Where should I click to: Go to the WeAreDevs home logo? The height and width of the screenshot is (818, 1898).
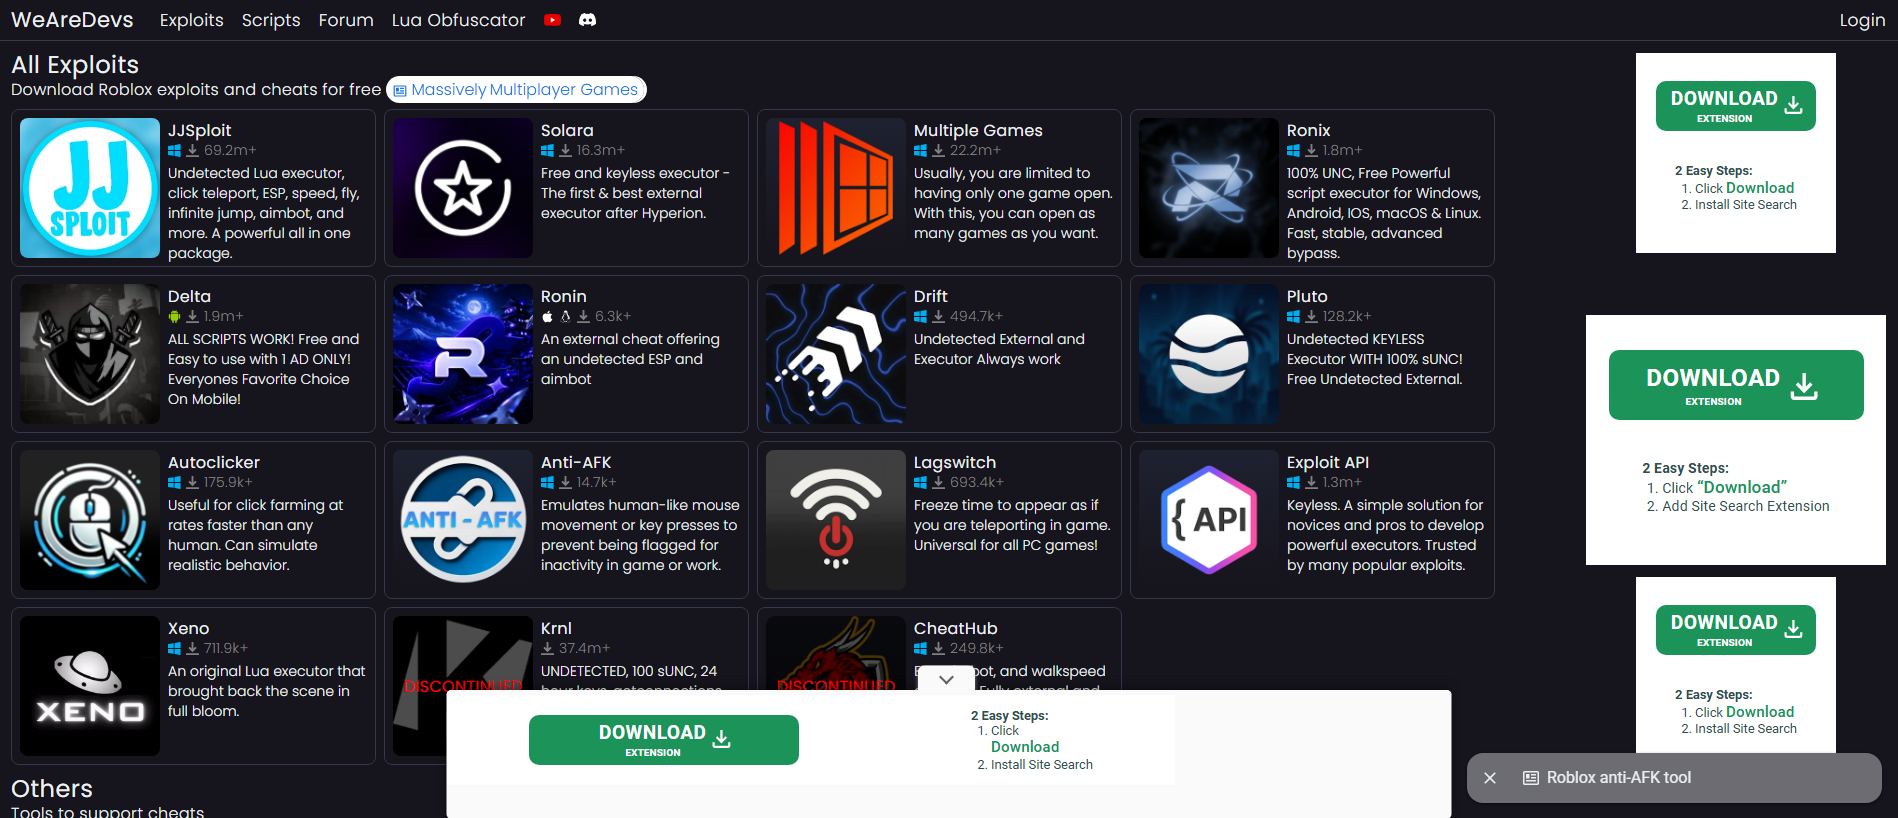point(72,20)
